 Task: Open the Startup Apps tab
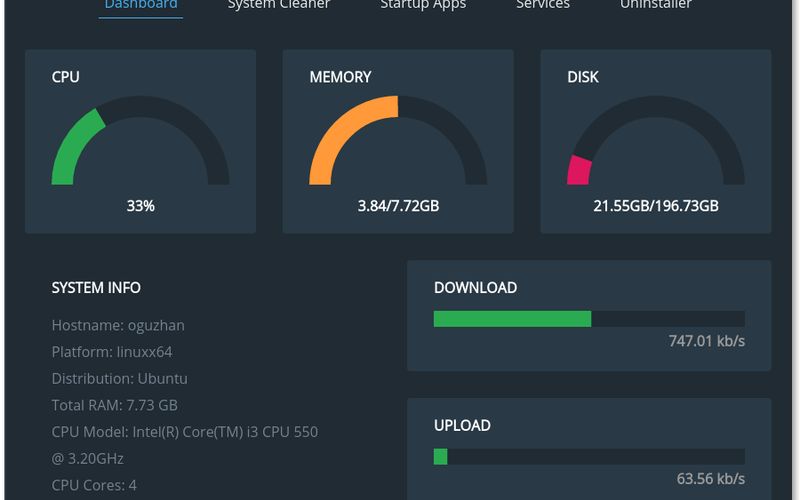point(423,5)
